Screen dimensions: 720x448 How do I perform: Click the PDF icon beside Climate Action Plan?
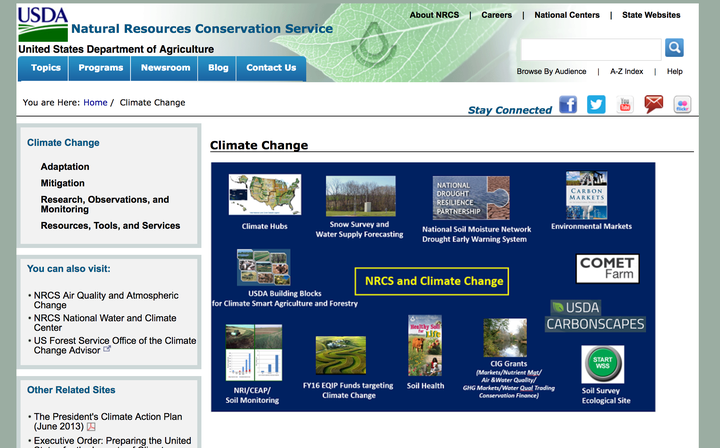coord(91,426)
